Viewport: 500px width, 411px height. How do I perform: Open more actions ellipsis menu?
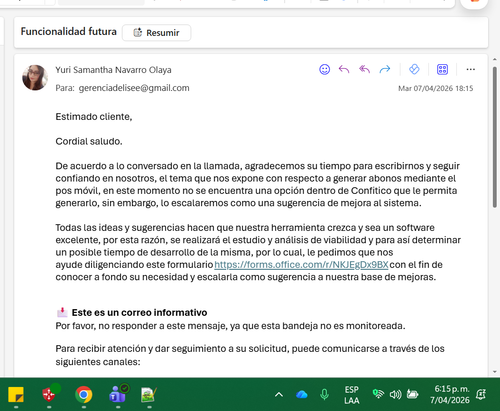point(471,69)
